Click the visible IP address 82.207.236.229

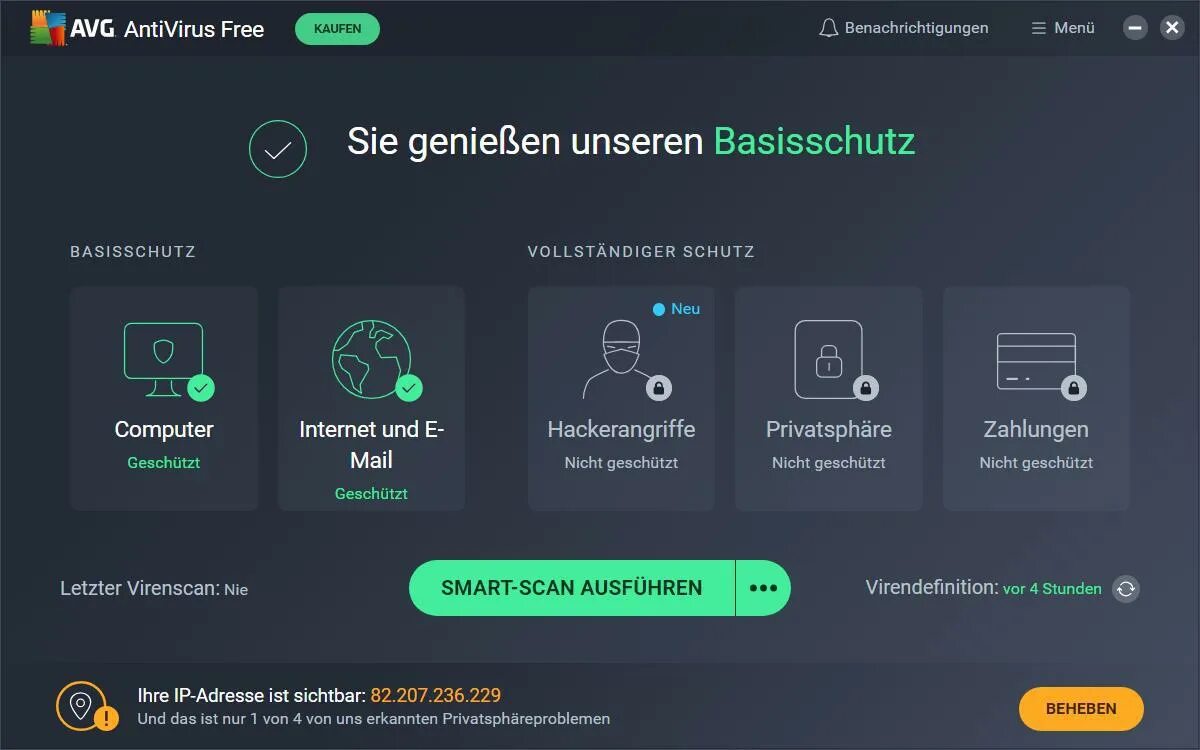[436, 695]
